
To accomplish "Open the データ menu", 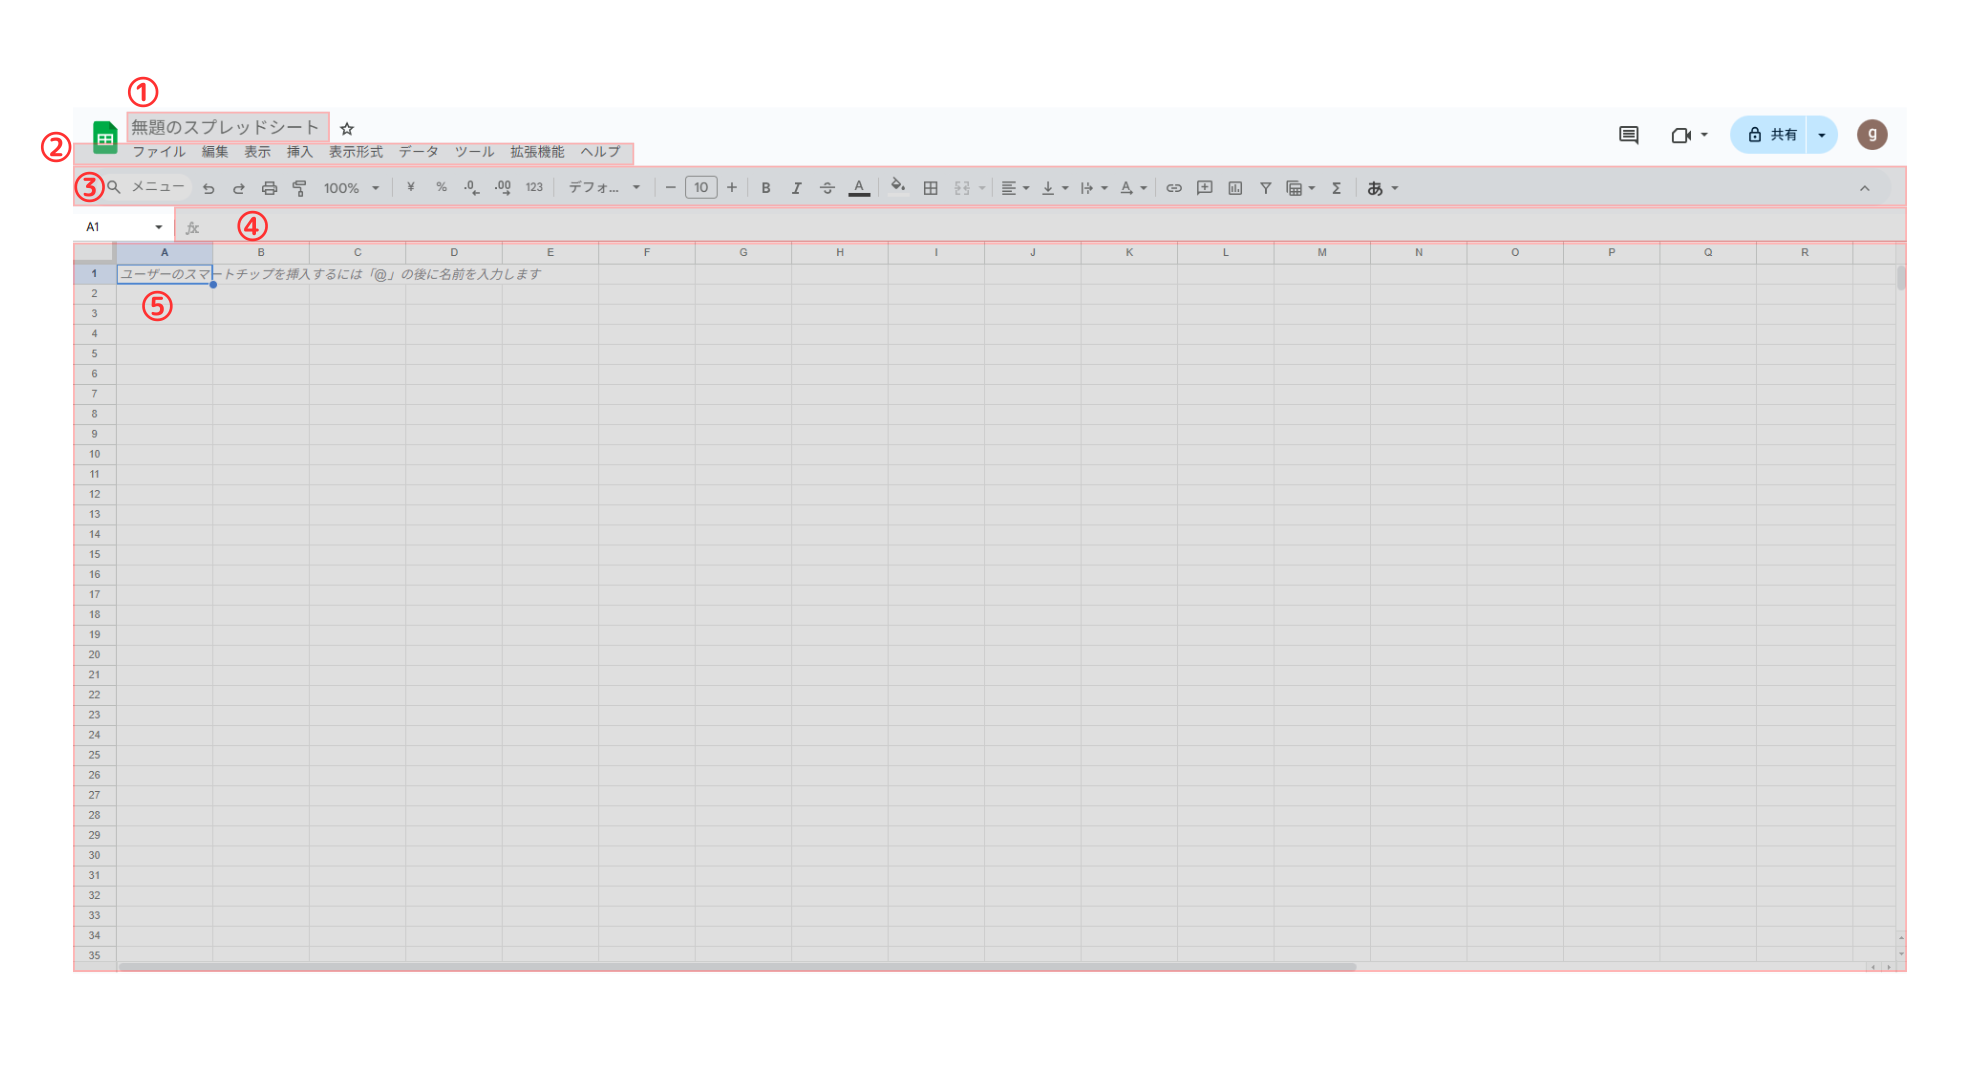I will pos(419,152).
